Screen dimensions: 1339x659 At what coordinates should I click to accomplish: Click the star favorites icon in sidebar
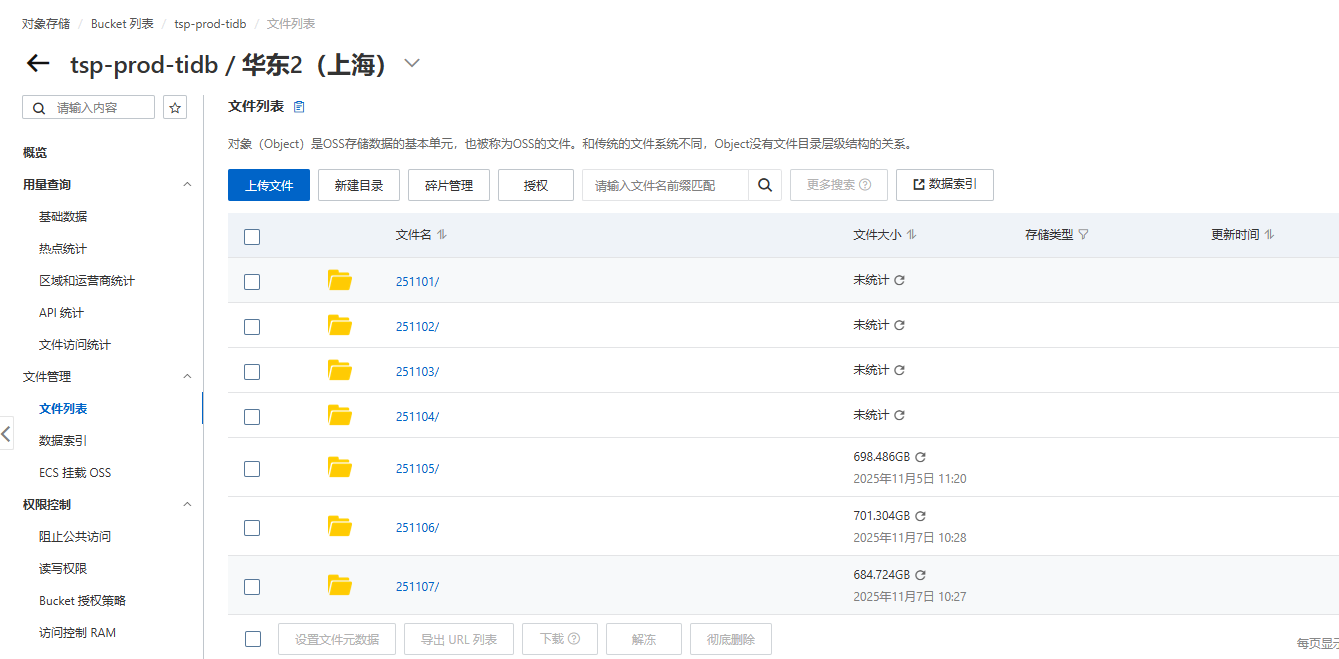[175, 108]
